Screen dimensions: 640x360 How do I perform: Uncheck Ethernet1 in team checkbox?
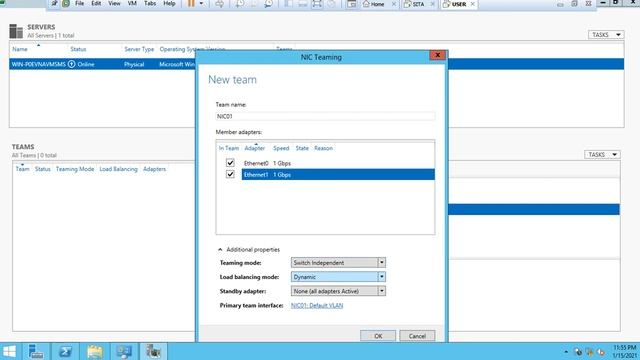pos(230,174)
